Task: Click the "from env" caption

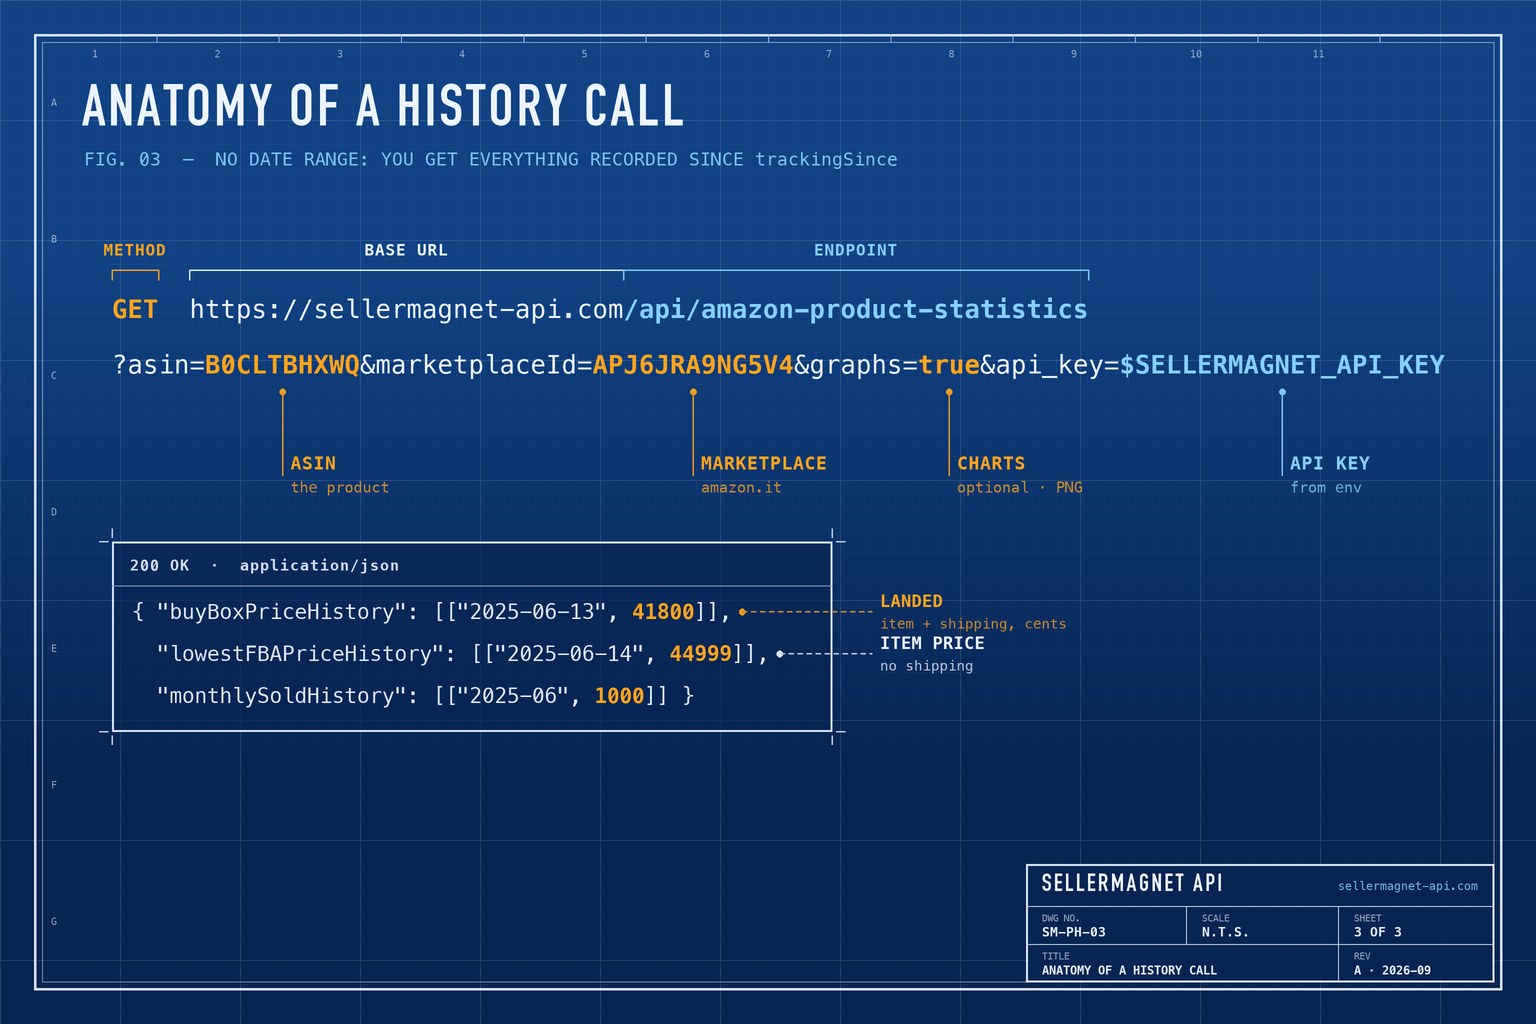Action: 1326,488
